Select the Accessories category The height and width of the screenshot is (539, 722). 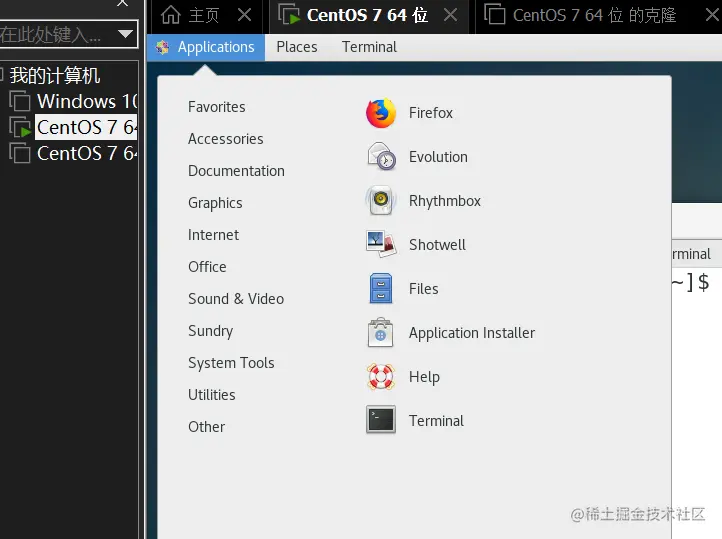[226, 139]
